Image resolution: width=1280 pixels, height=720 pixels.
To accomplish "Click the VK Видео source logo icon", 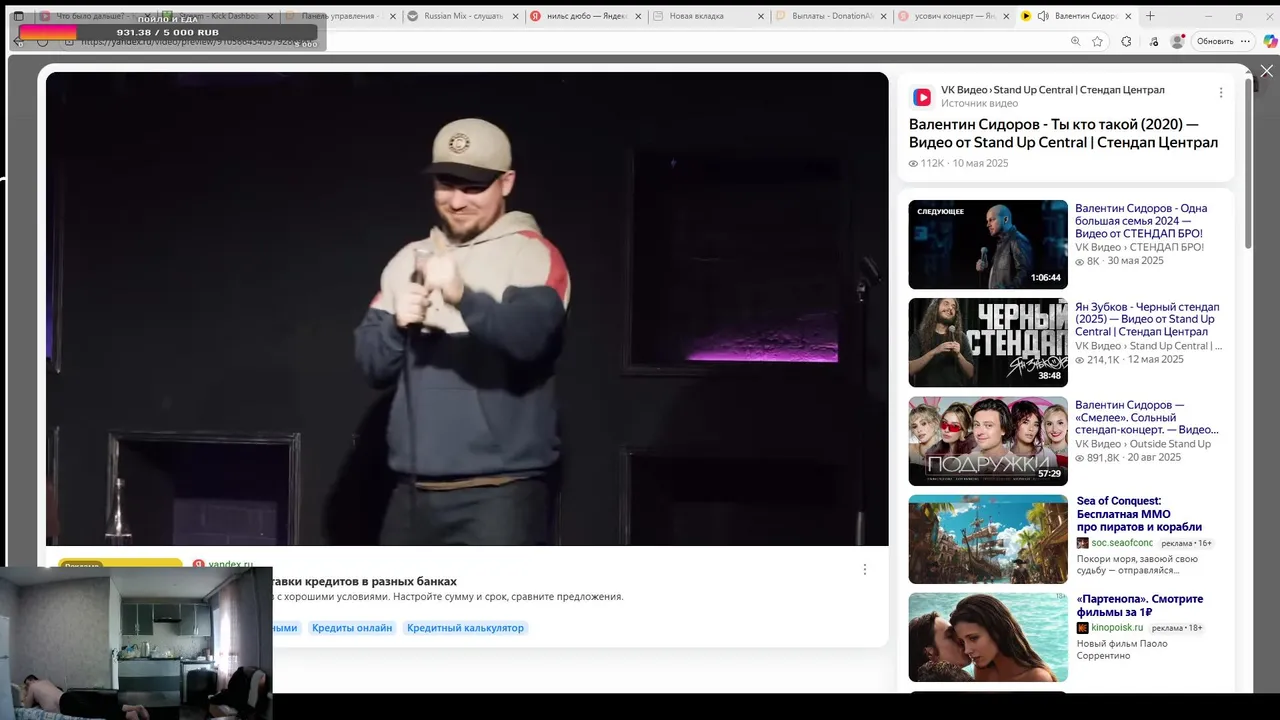I will coord(922,97).
